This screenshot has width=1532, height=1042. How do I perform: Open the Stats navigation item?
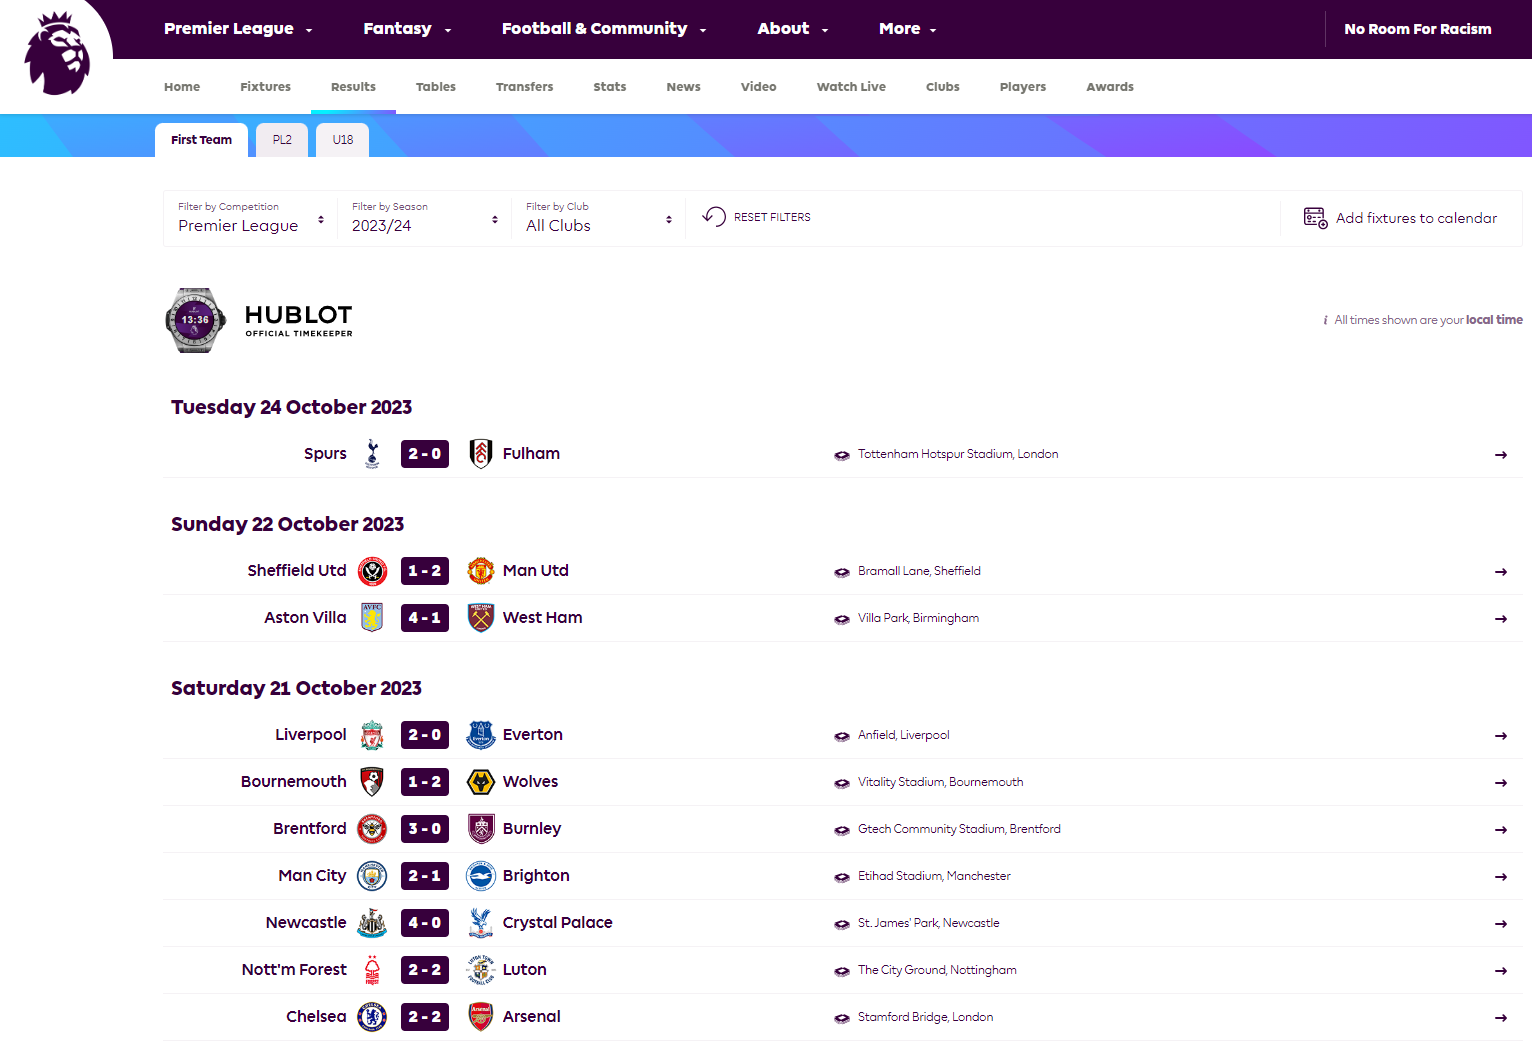pos(610,87)
